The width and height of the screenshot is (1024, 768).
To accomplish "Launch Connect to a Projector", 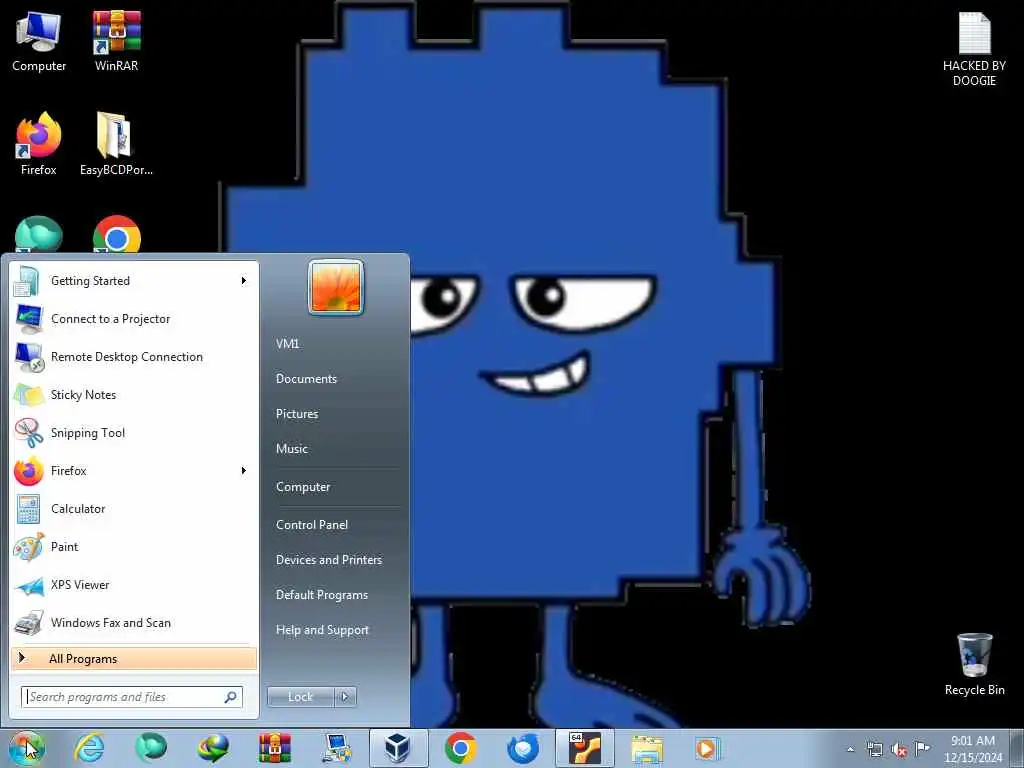I will [134, 319].
